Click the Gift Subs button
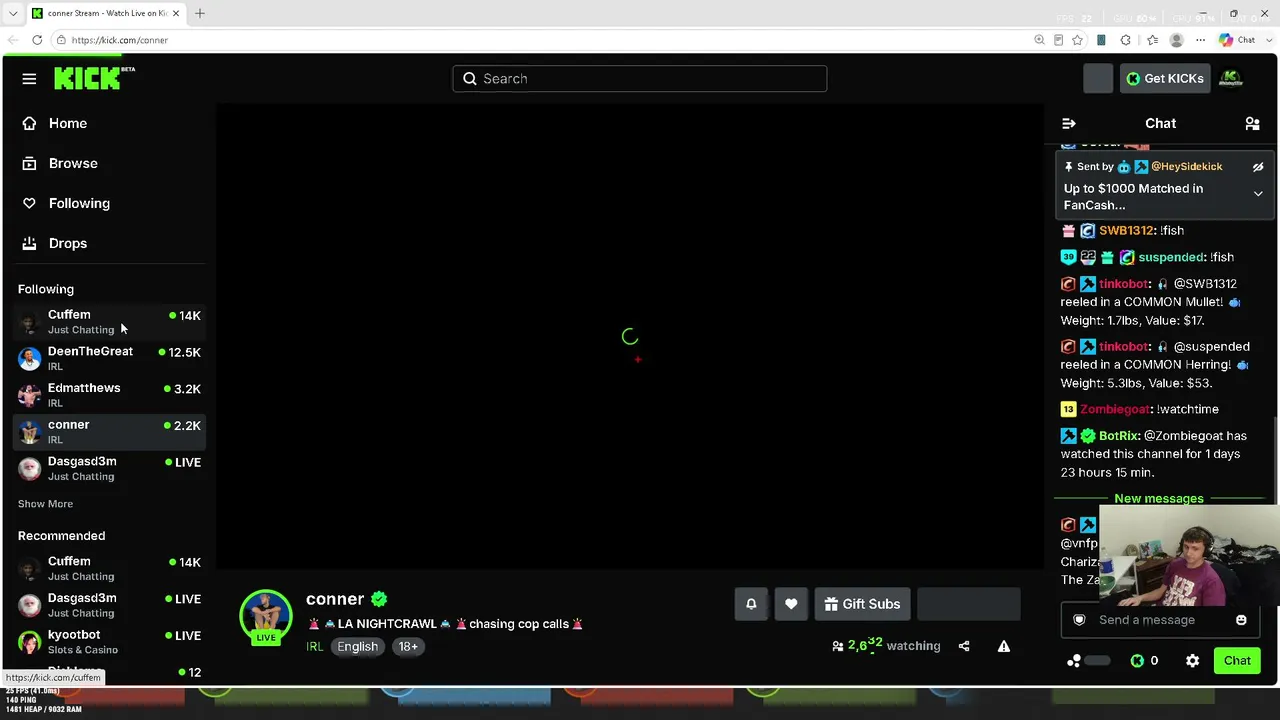The image size is (1280, 720). pos(862,604)
